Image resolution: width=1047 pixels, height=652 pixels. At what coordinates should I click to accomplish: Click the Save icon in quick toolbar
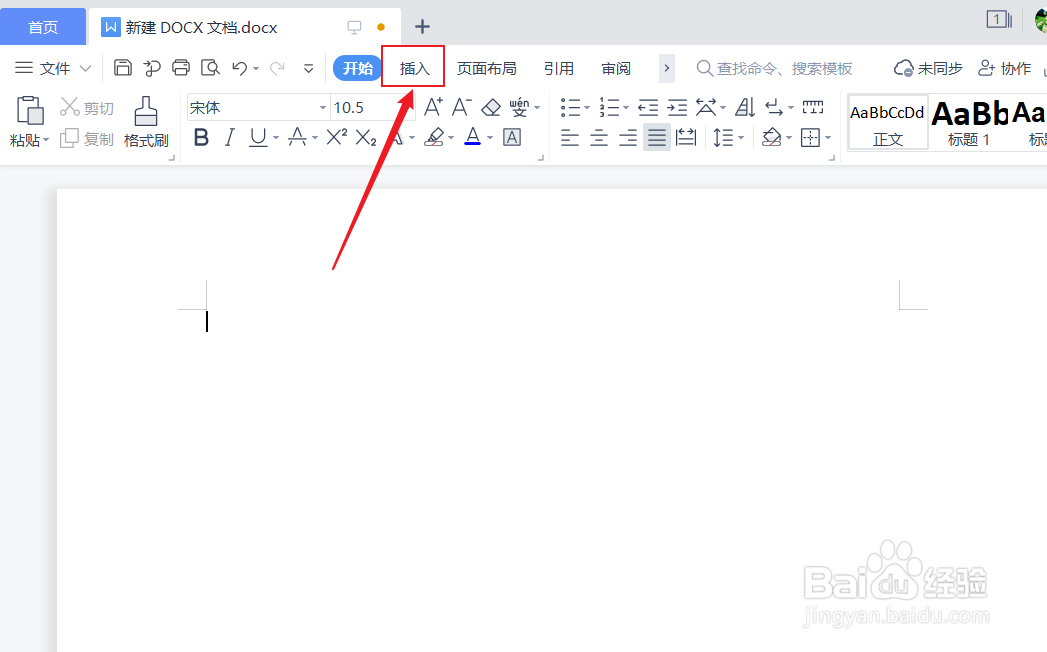click(123, 67)
